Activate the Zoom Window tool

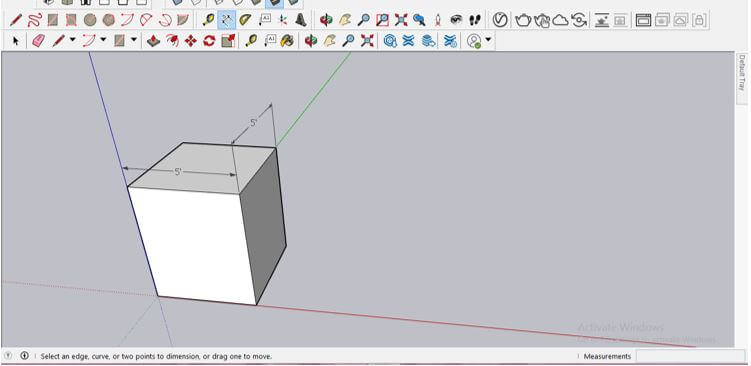pos(382,20)
